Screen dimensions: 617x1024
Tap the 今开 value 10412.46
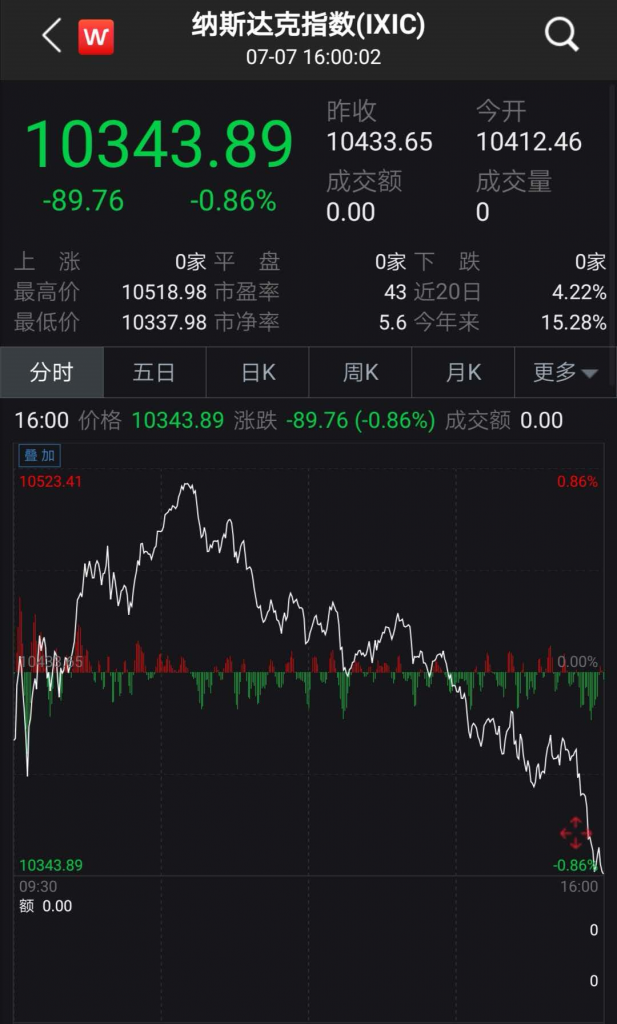529,142
